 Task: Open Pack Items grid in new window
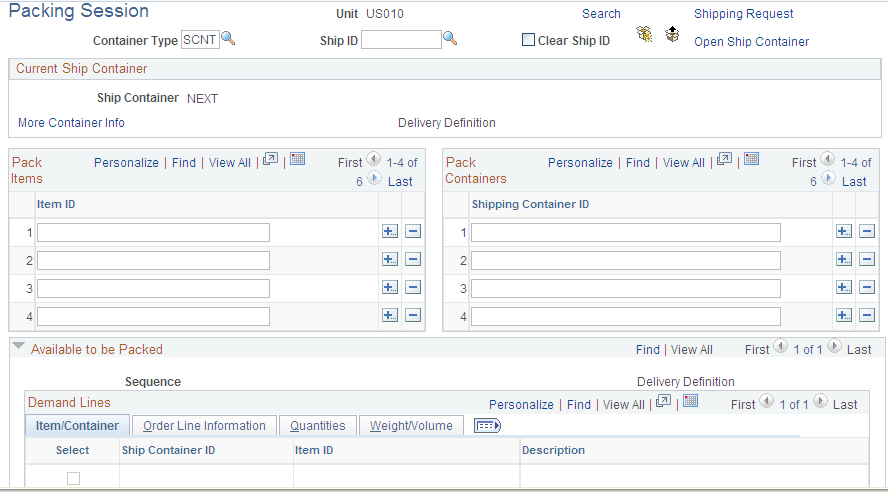pyautogui.click(x=271, y=159)
